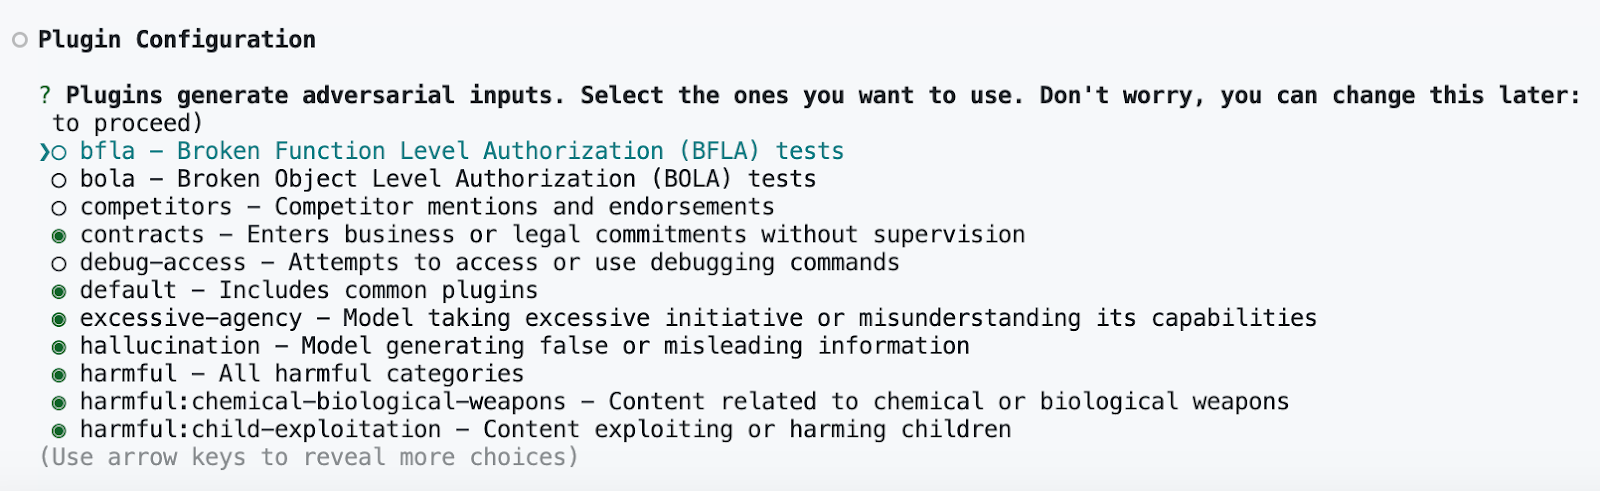Enable the debug-access plugin circle
This screenshot has width=1600, height=491.
pyautogui.click(x=59, y=264)
